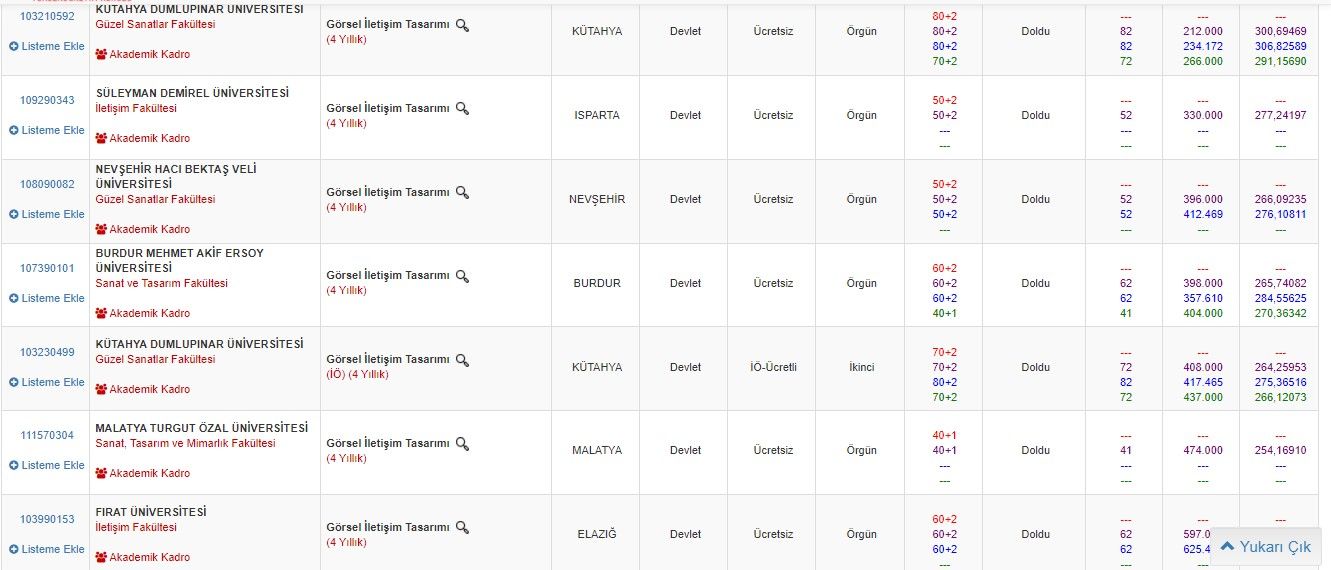
Task: Click magnifier icon in Burdur Mehmet Akif Ersoy row
Action: click(462, 276)
